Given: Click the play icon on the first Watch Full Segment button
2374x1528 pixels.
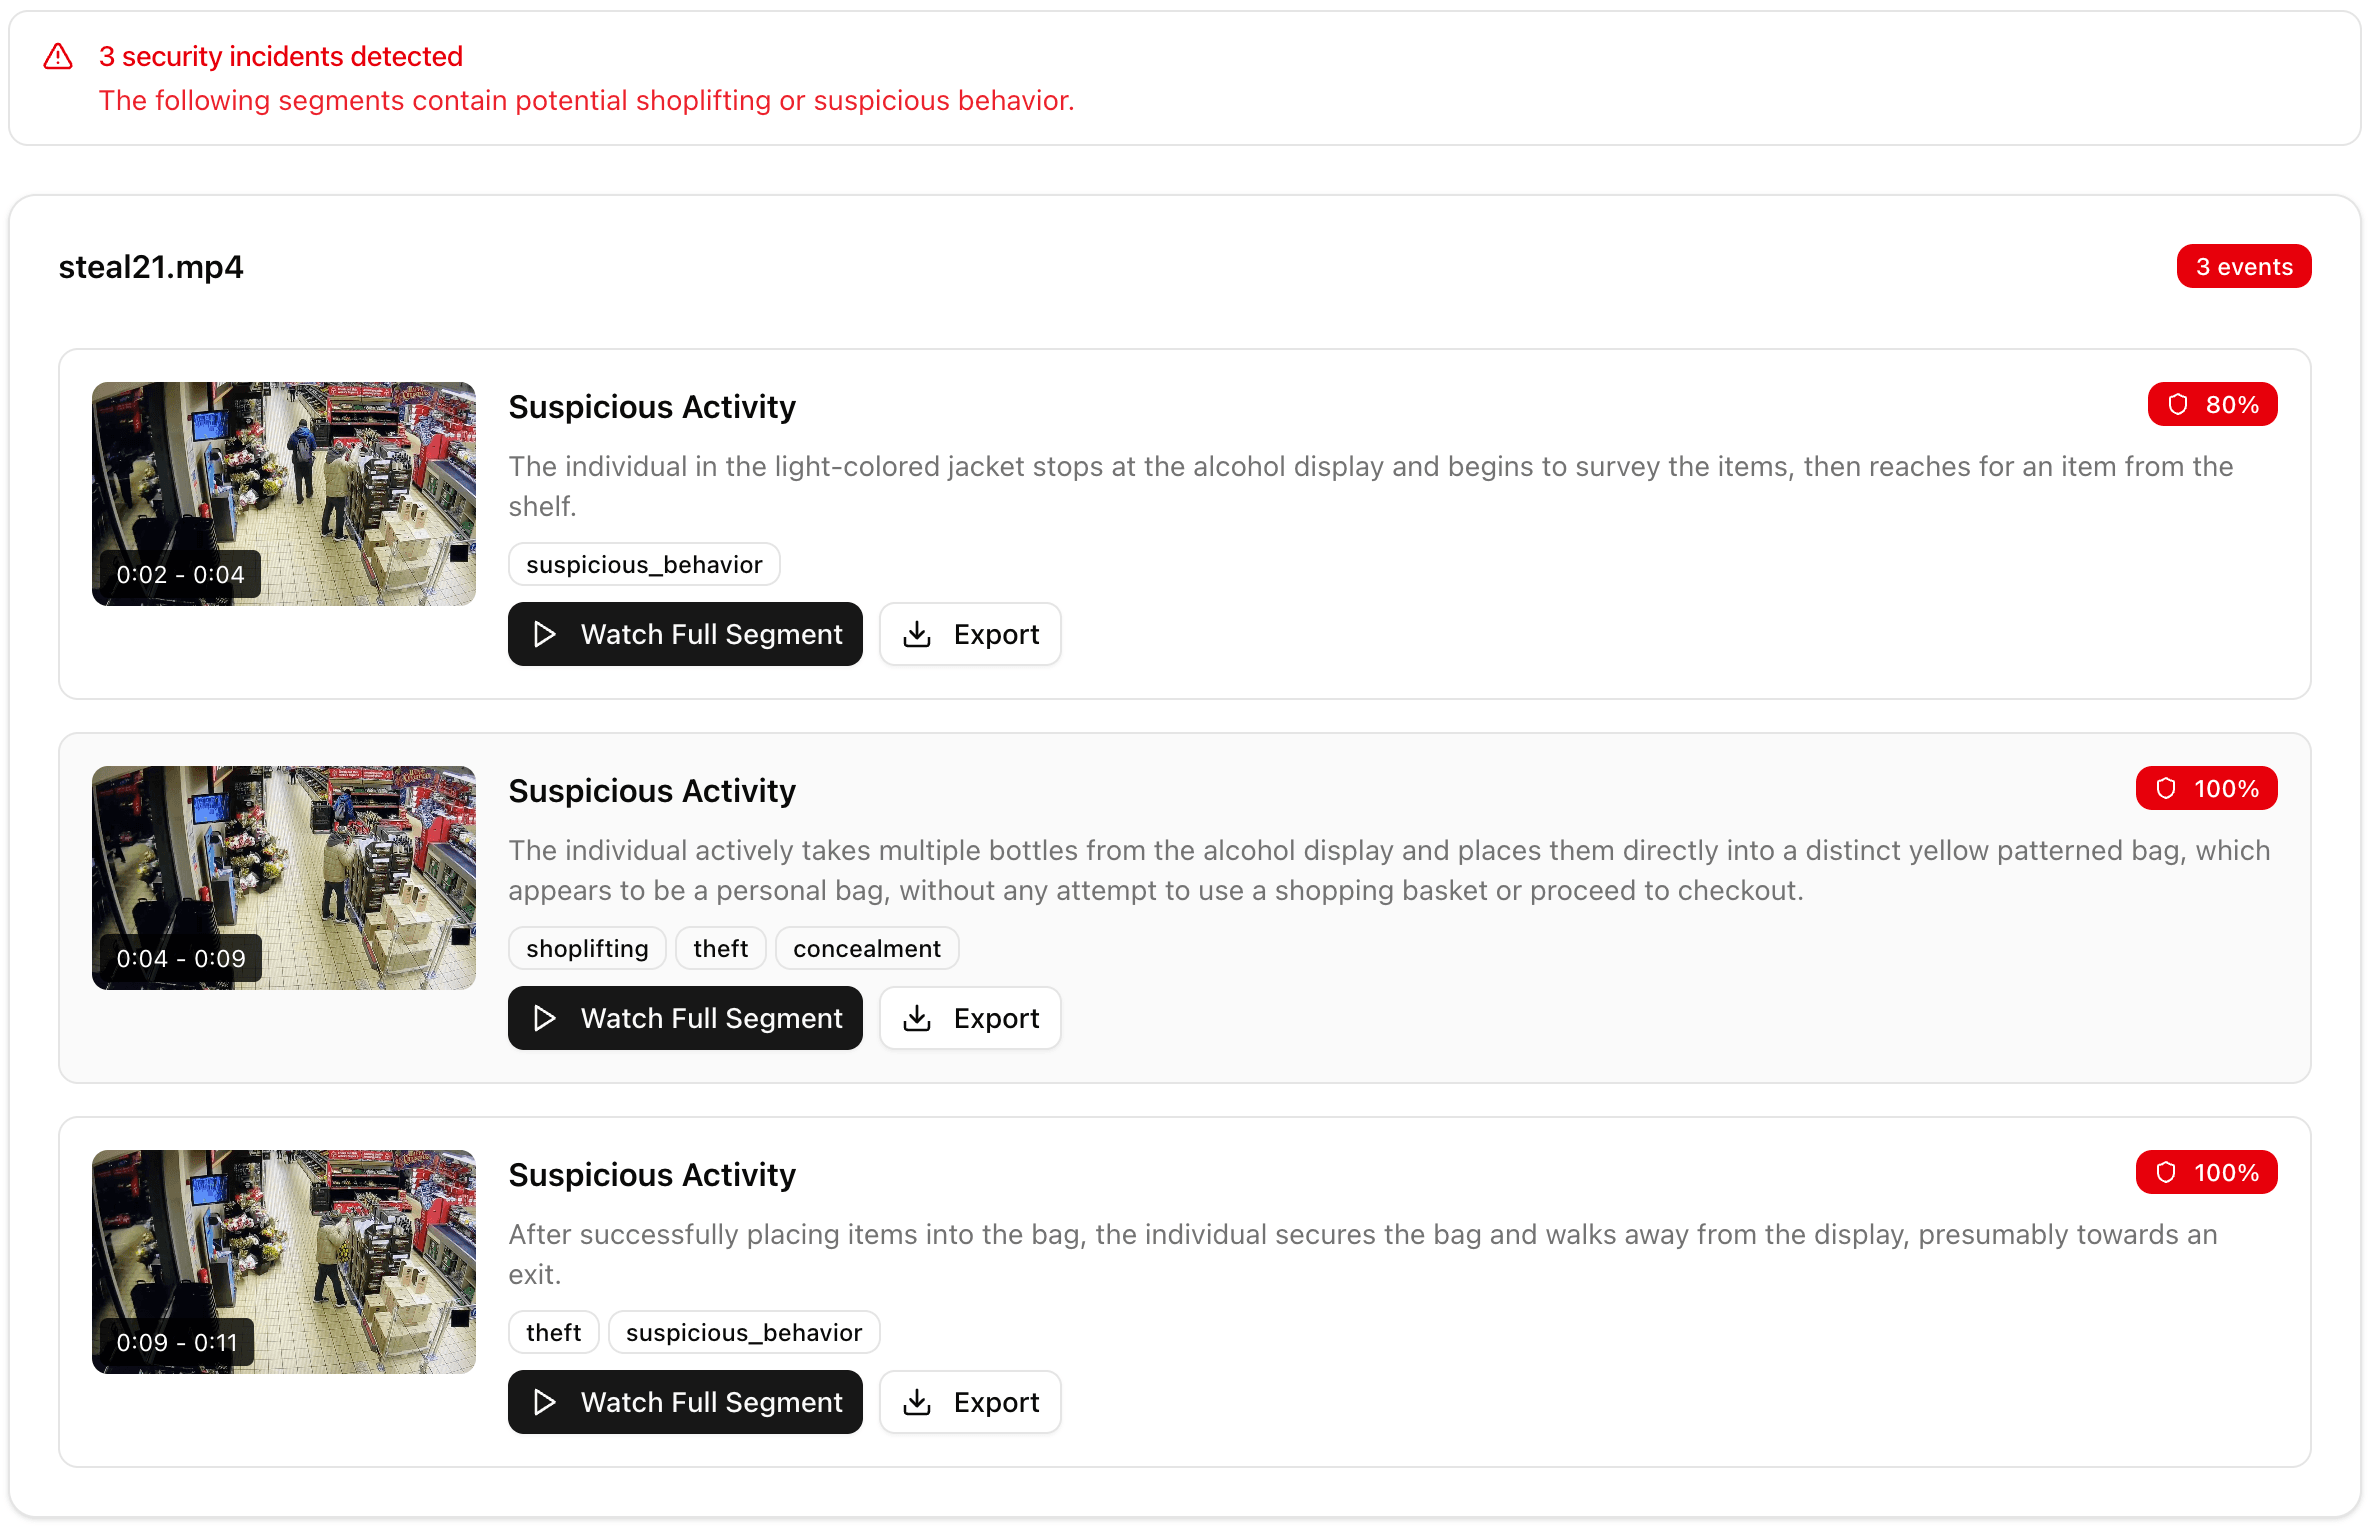Looking at the screenshot, I should coord(545,634).
